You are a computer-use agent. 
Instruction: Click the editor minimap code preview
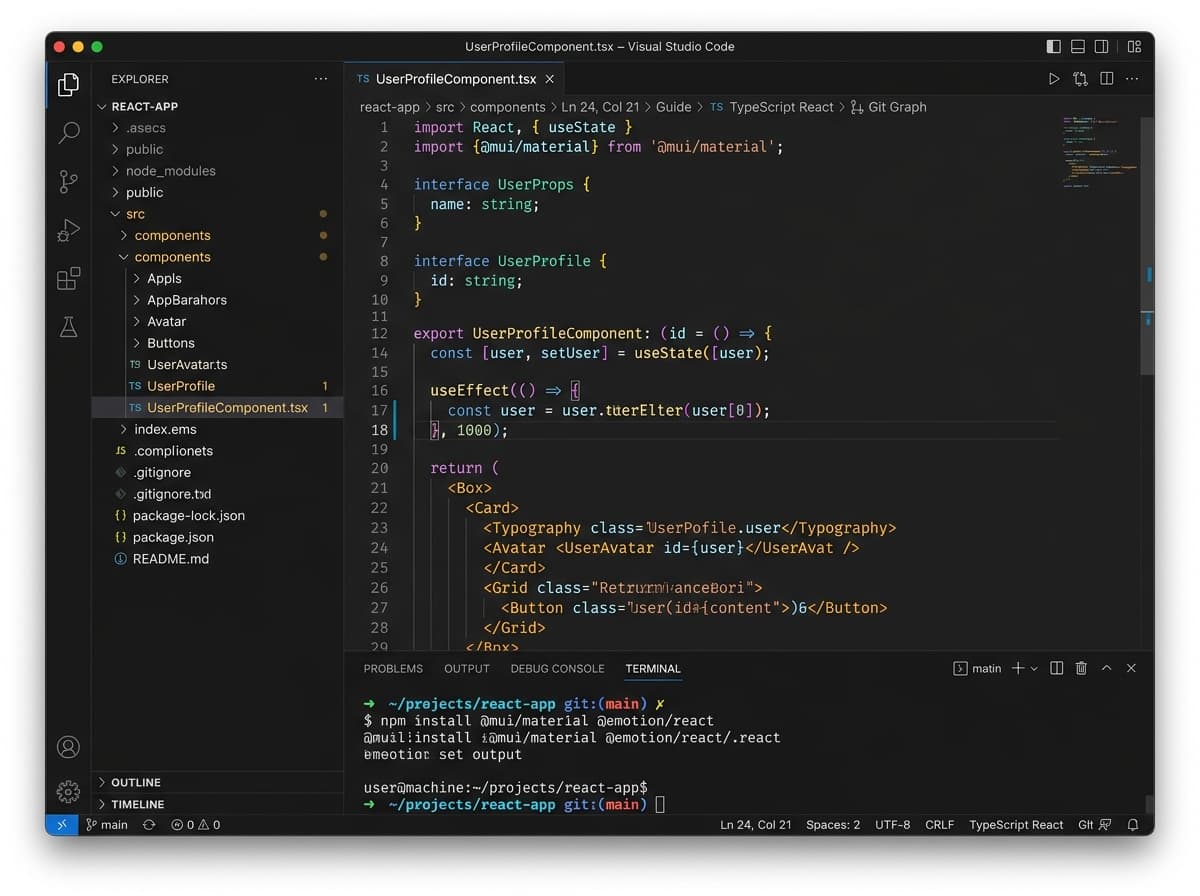pos(1100,152)
